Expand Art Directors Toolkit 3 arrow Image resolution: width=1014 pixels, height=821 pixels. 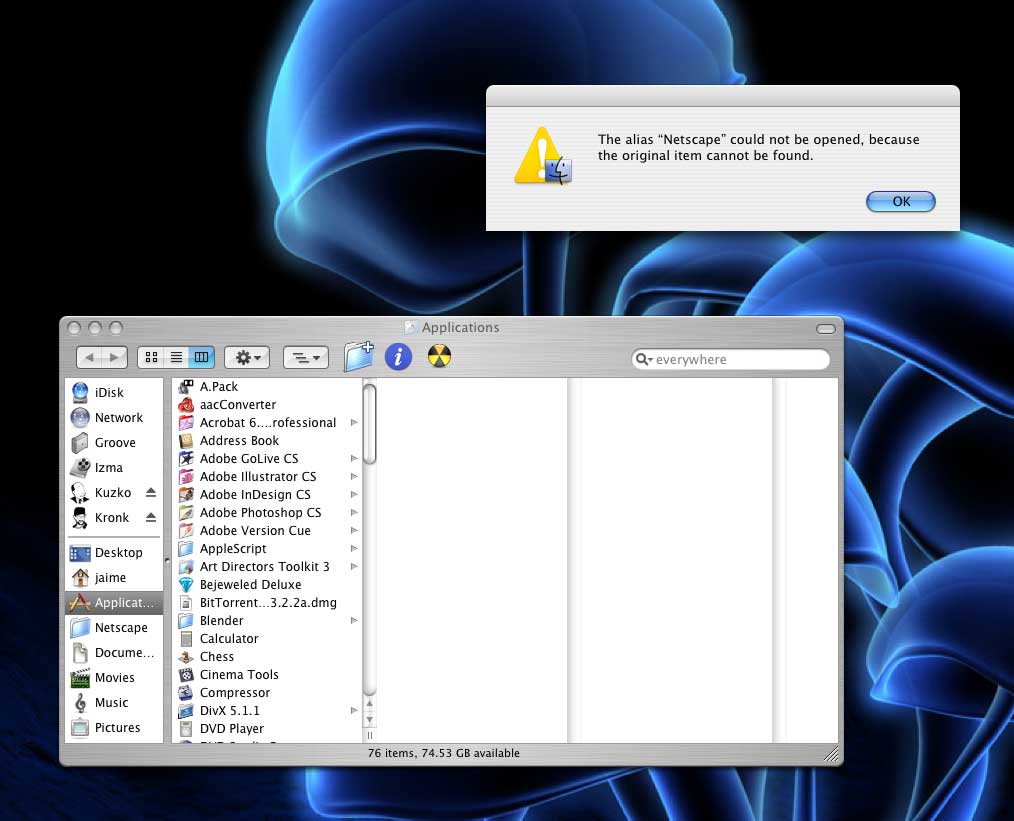354,567
